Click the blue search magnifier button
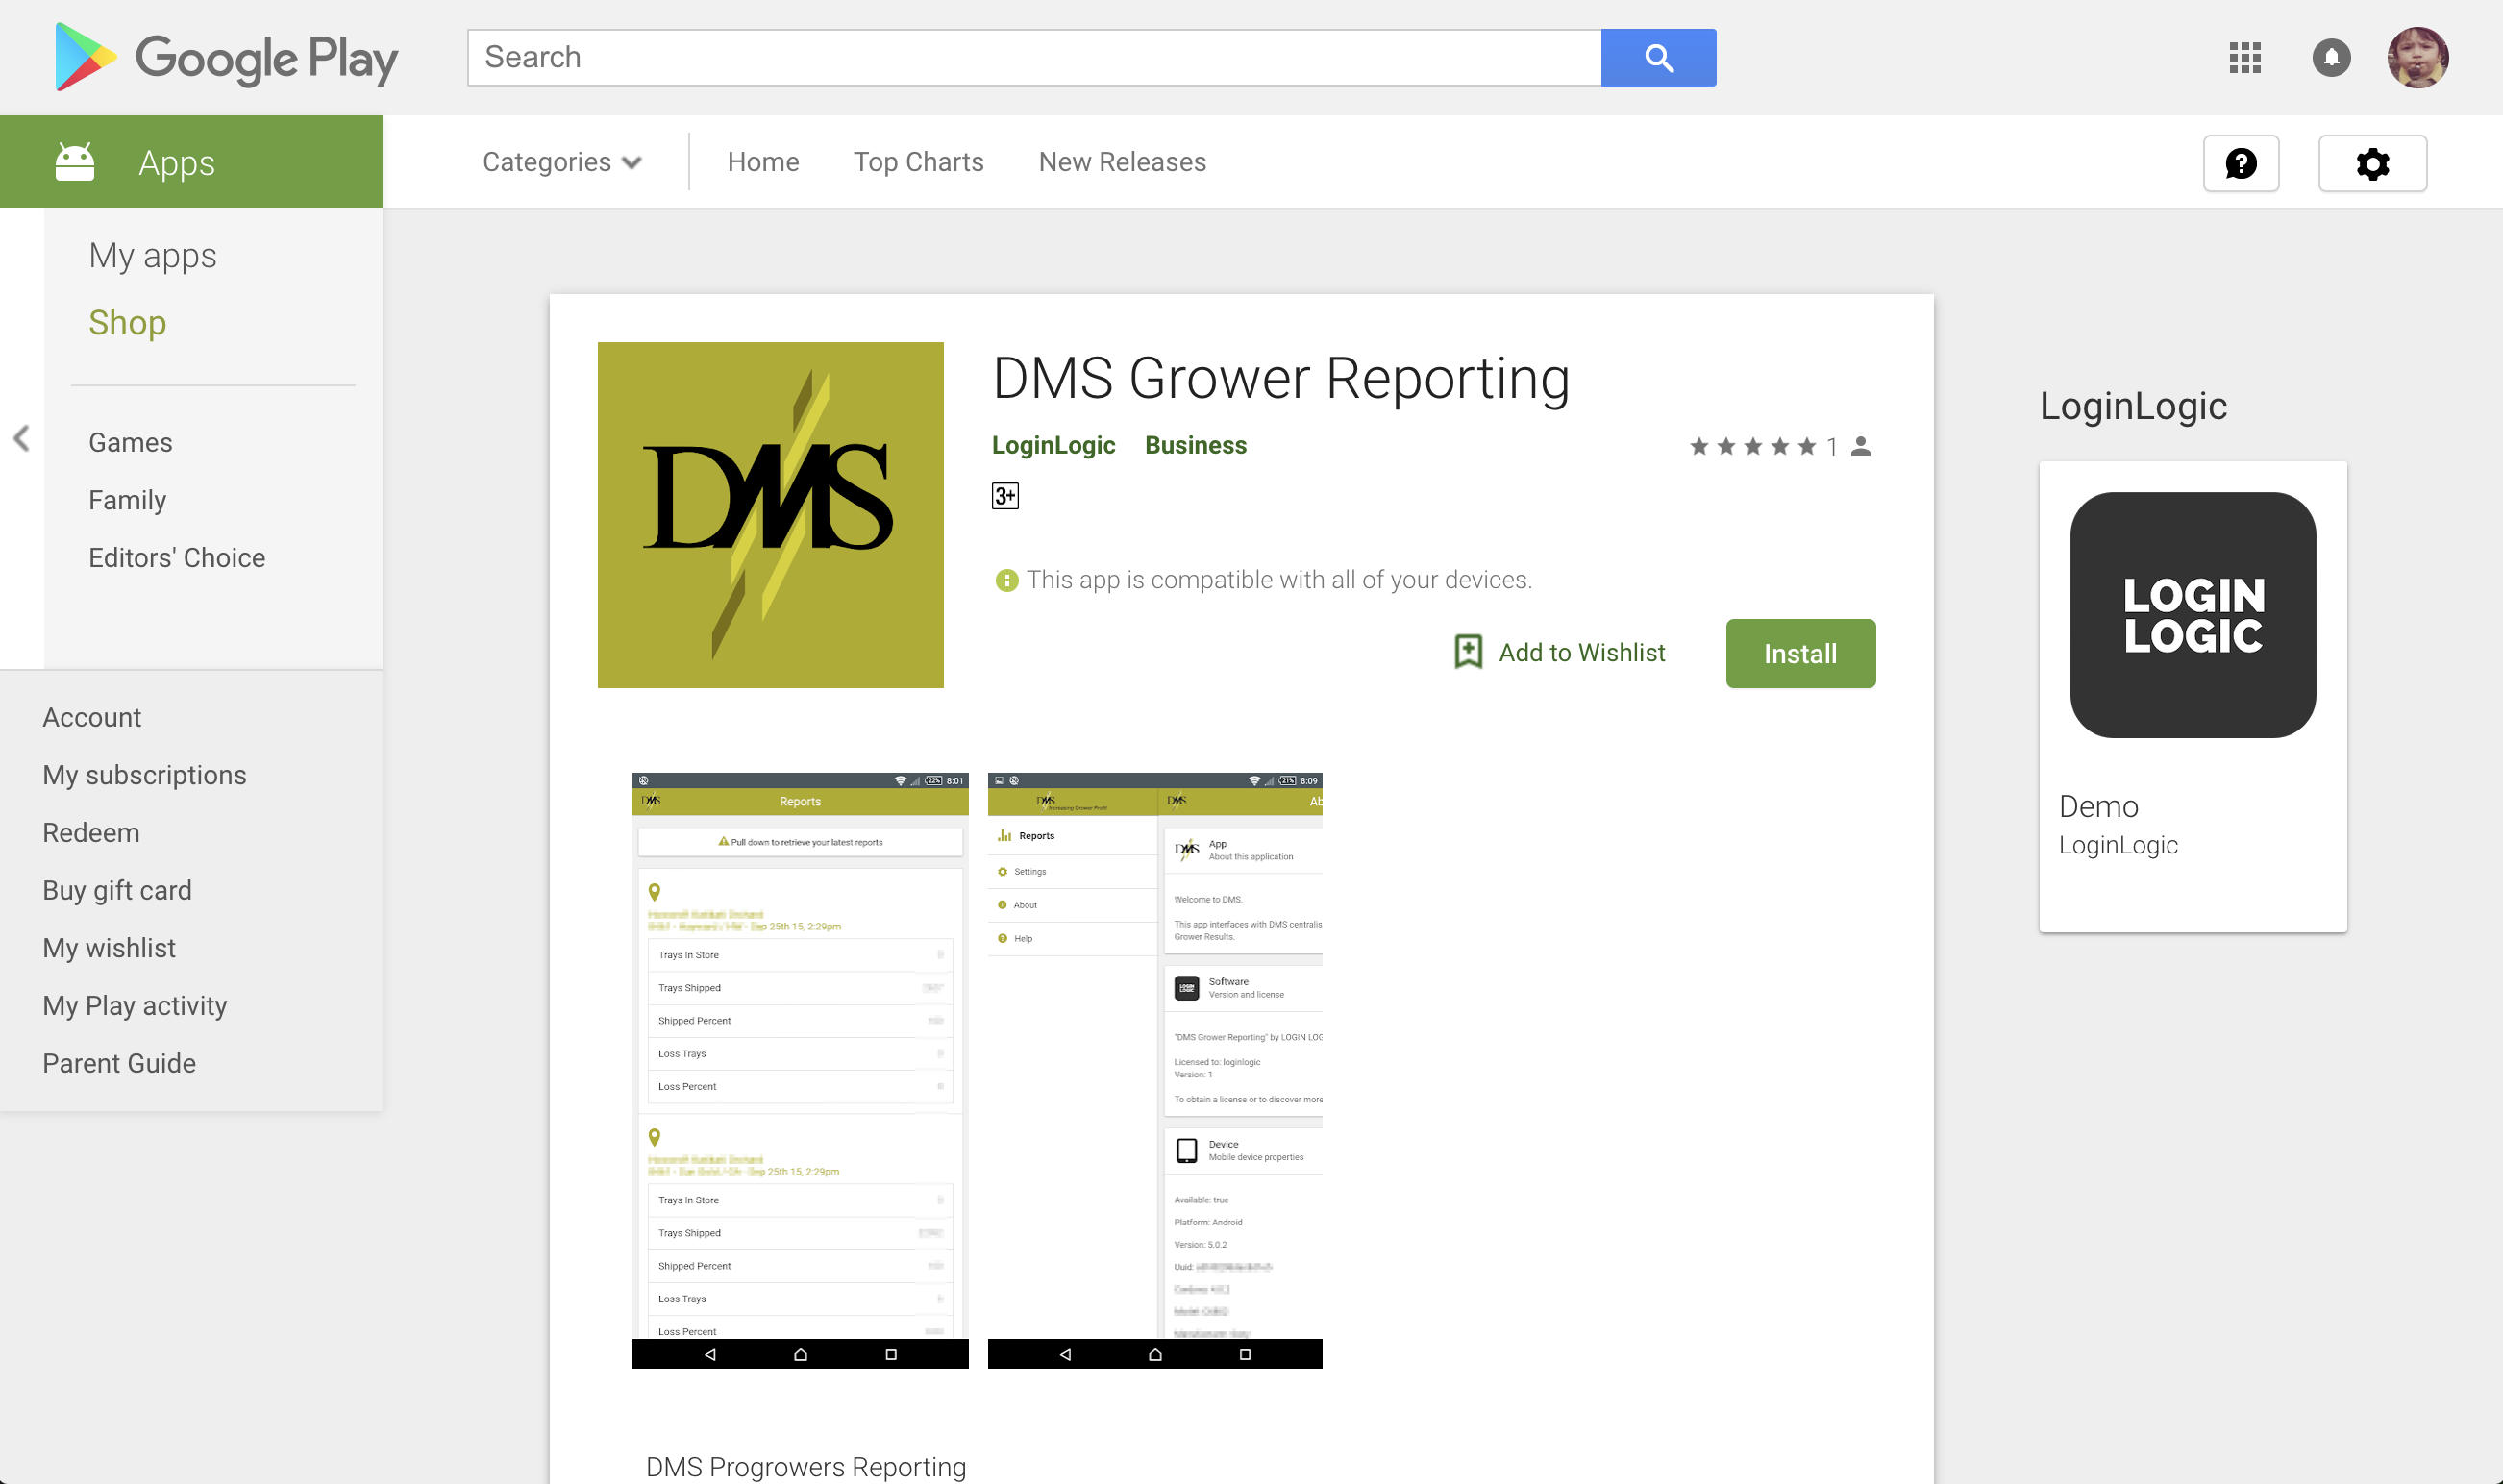 click(x=1658, y=58)
